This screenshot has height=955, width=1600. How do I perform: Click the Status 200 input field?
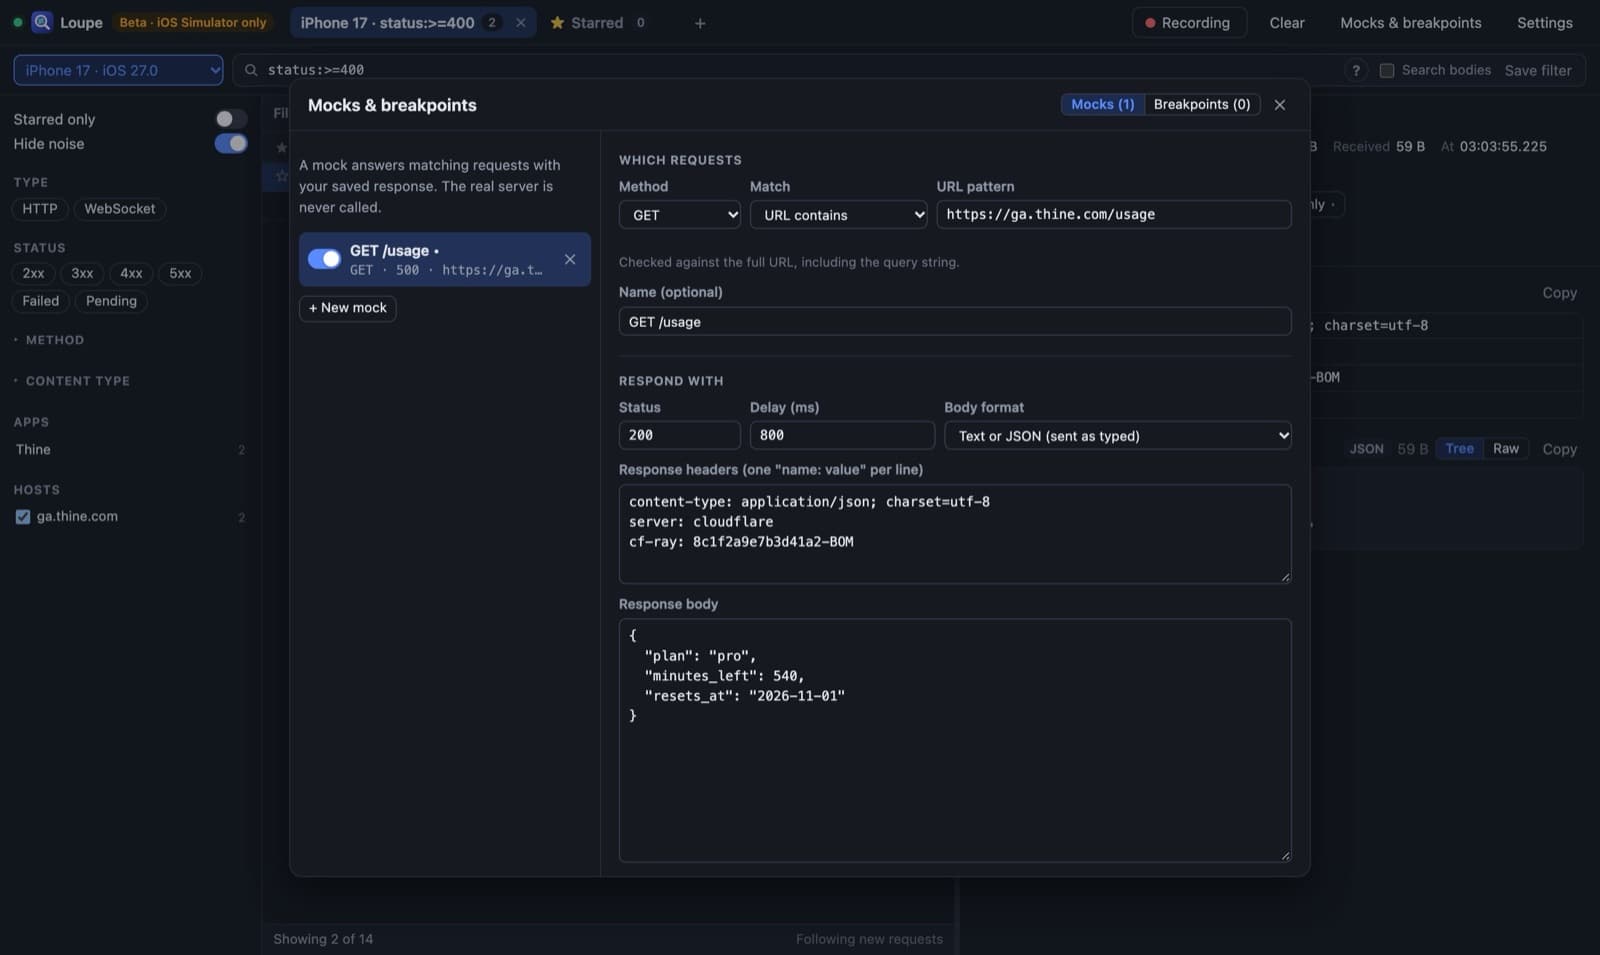click(680, 435)
